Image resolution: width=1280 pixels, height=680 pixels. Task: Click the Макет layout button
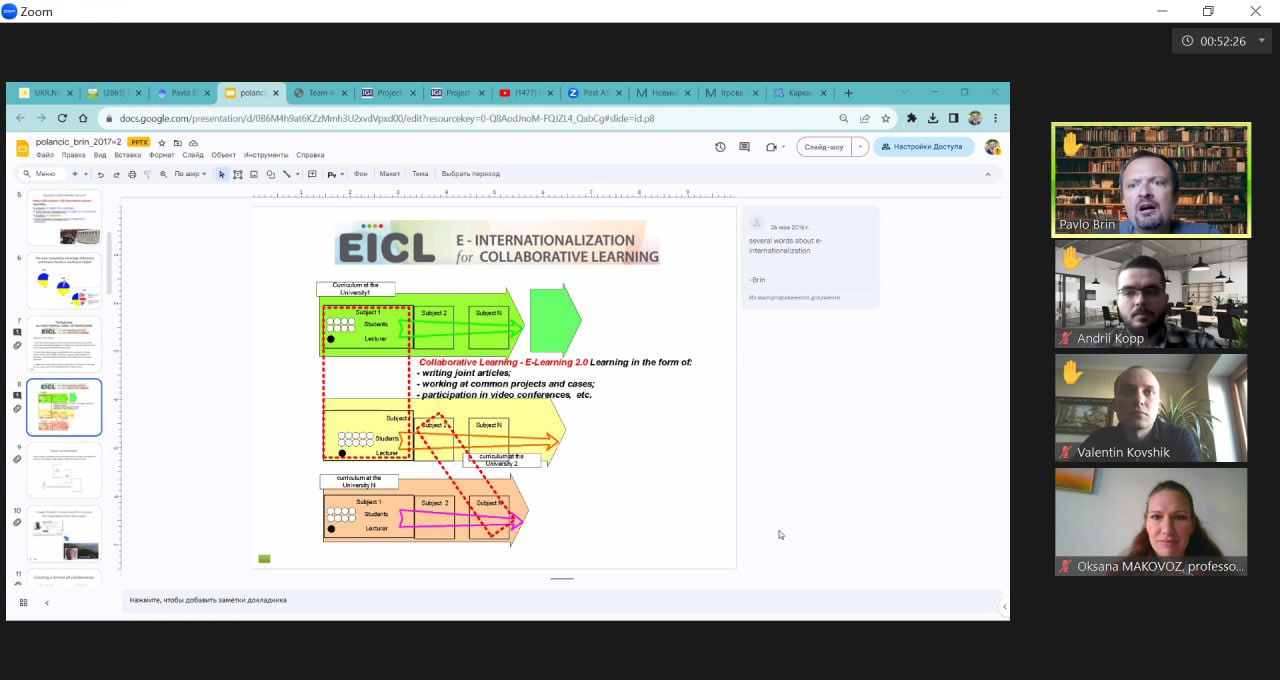pos(389,174)
